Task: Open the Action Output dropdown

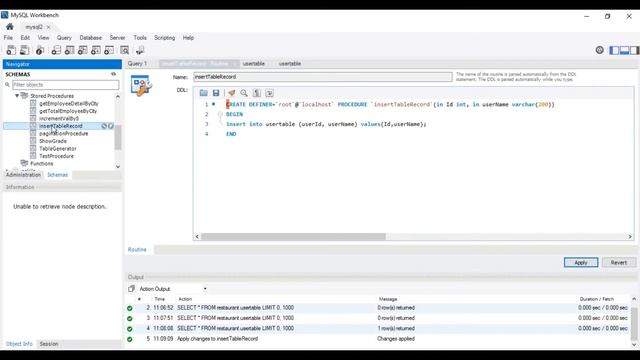Action: pyautogui.click(x=205, y=289)
